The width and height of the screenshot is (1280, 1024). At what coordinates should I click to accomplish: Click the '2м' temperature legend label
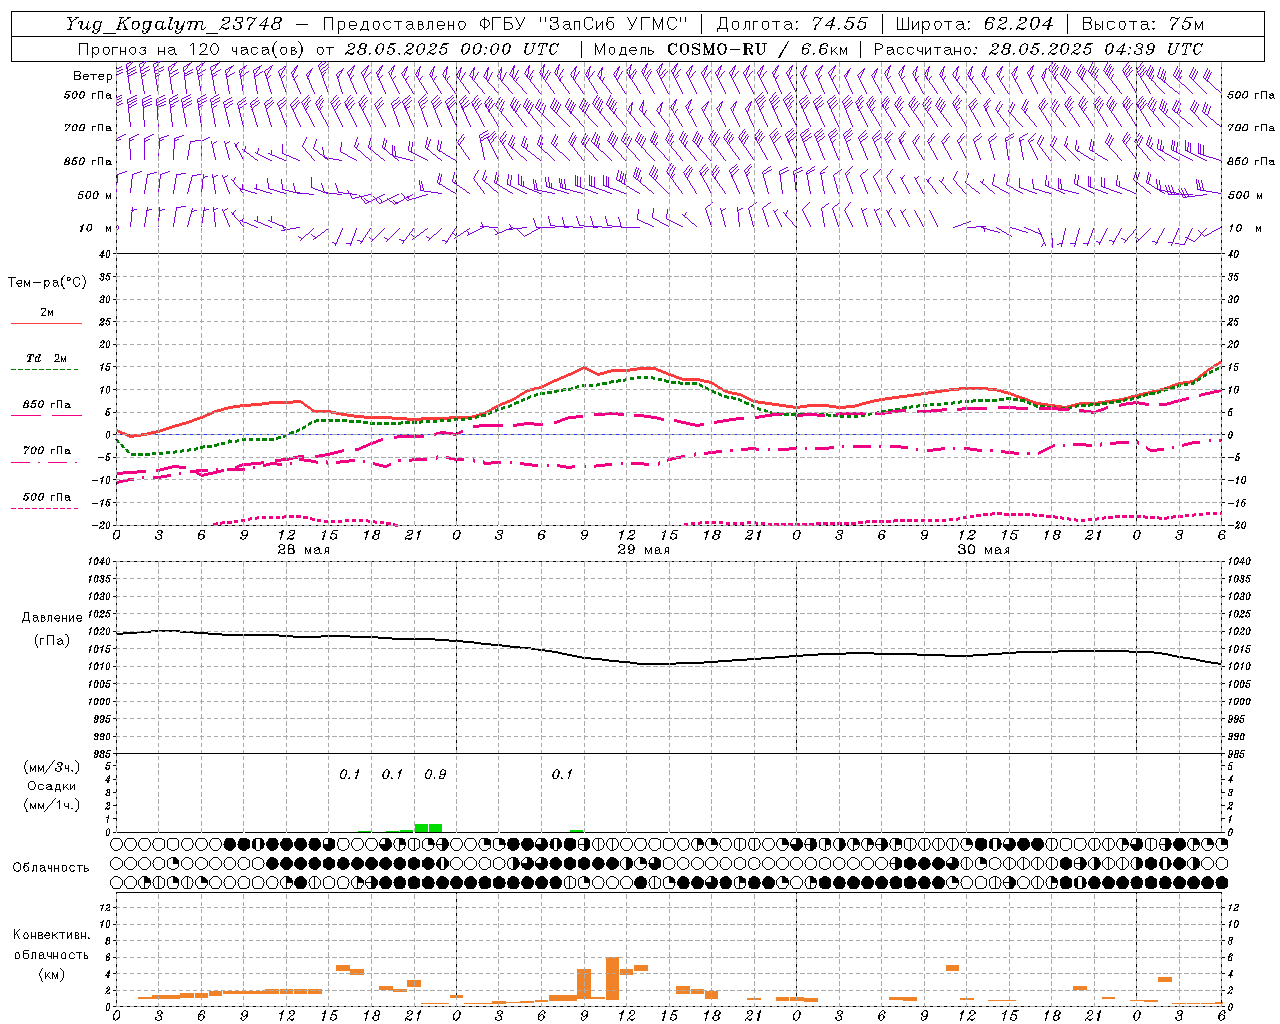pos(47,312)
